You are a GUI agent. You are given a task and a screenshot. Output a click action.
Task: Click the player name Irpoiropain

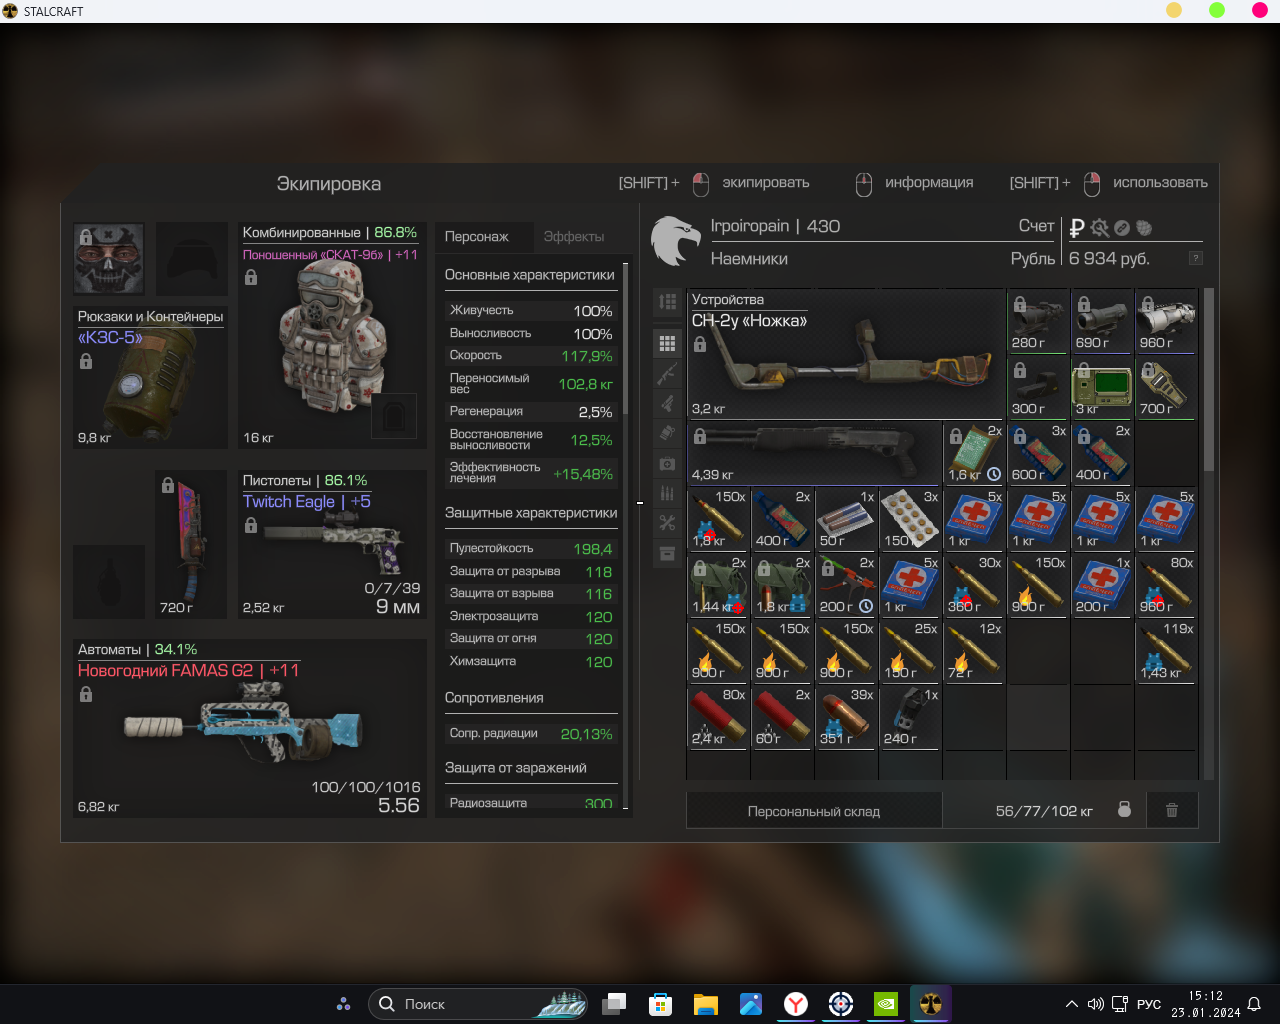click(x=750, y=226)
